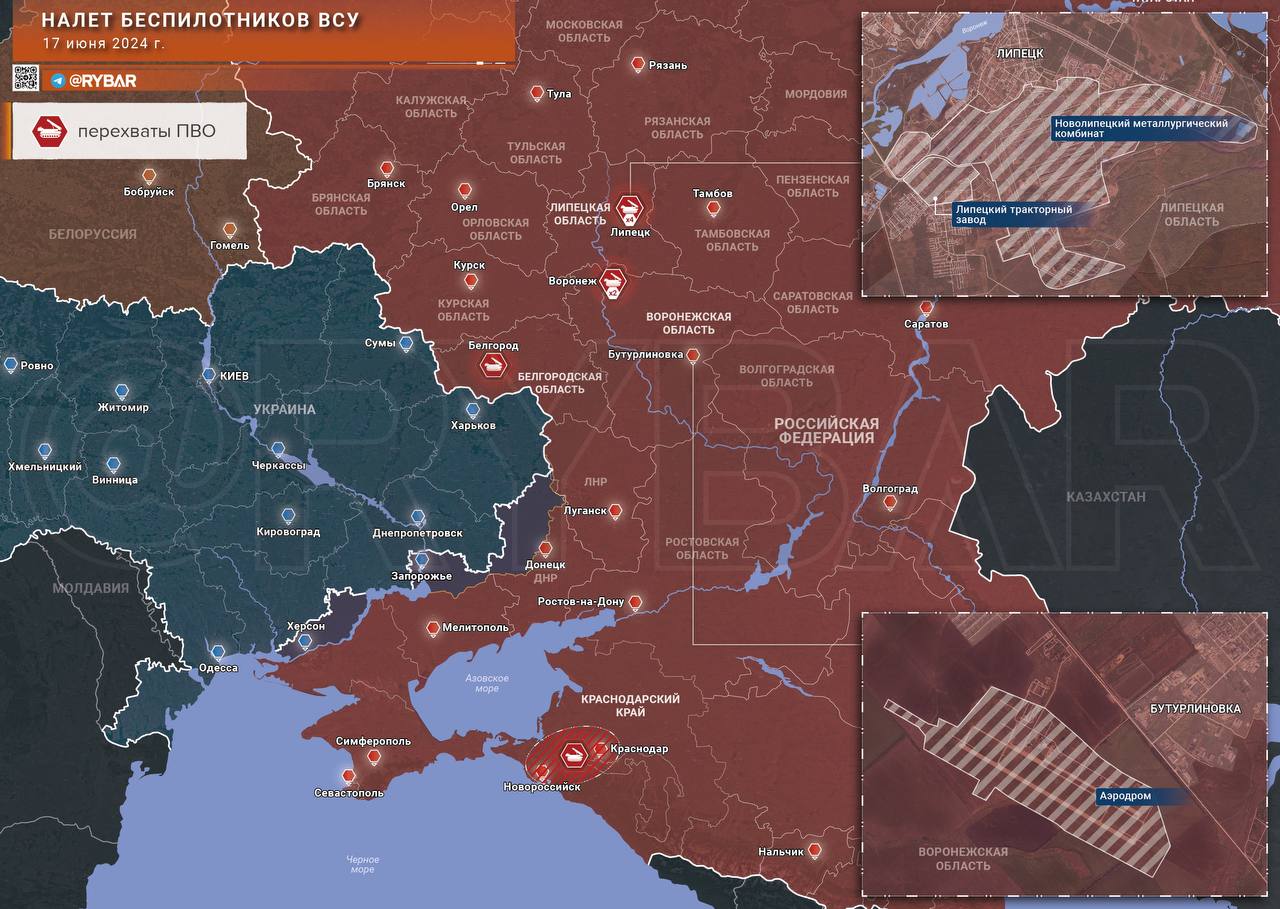Click the КИЕВ capital marker

[209, 376]
